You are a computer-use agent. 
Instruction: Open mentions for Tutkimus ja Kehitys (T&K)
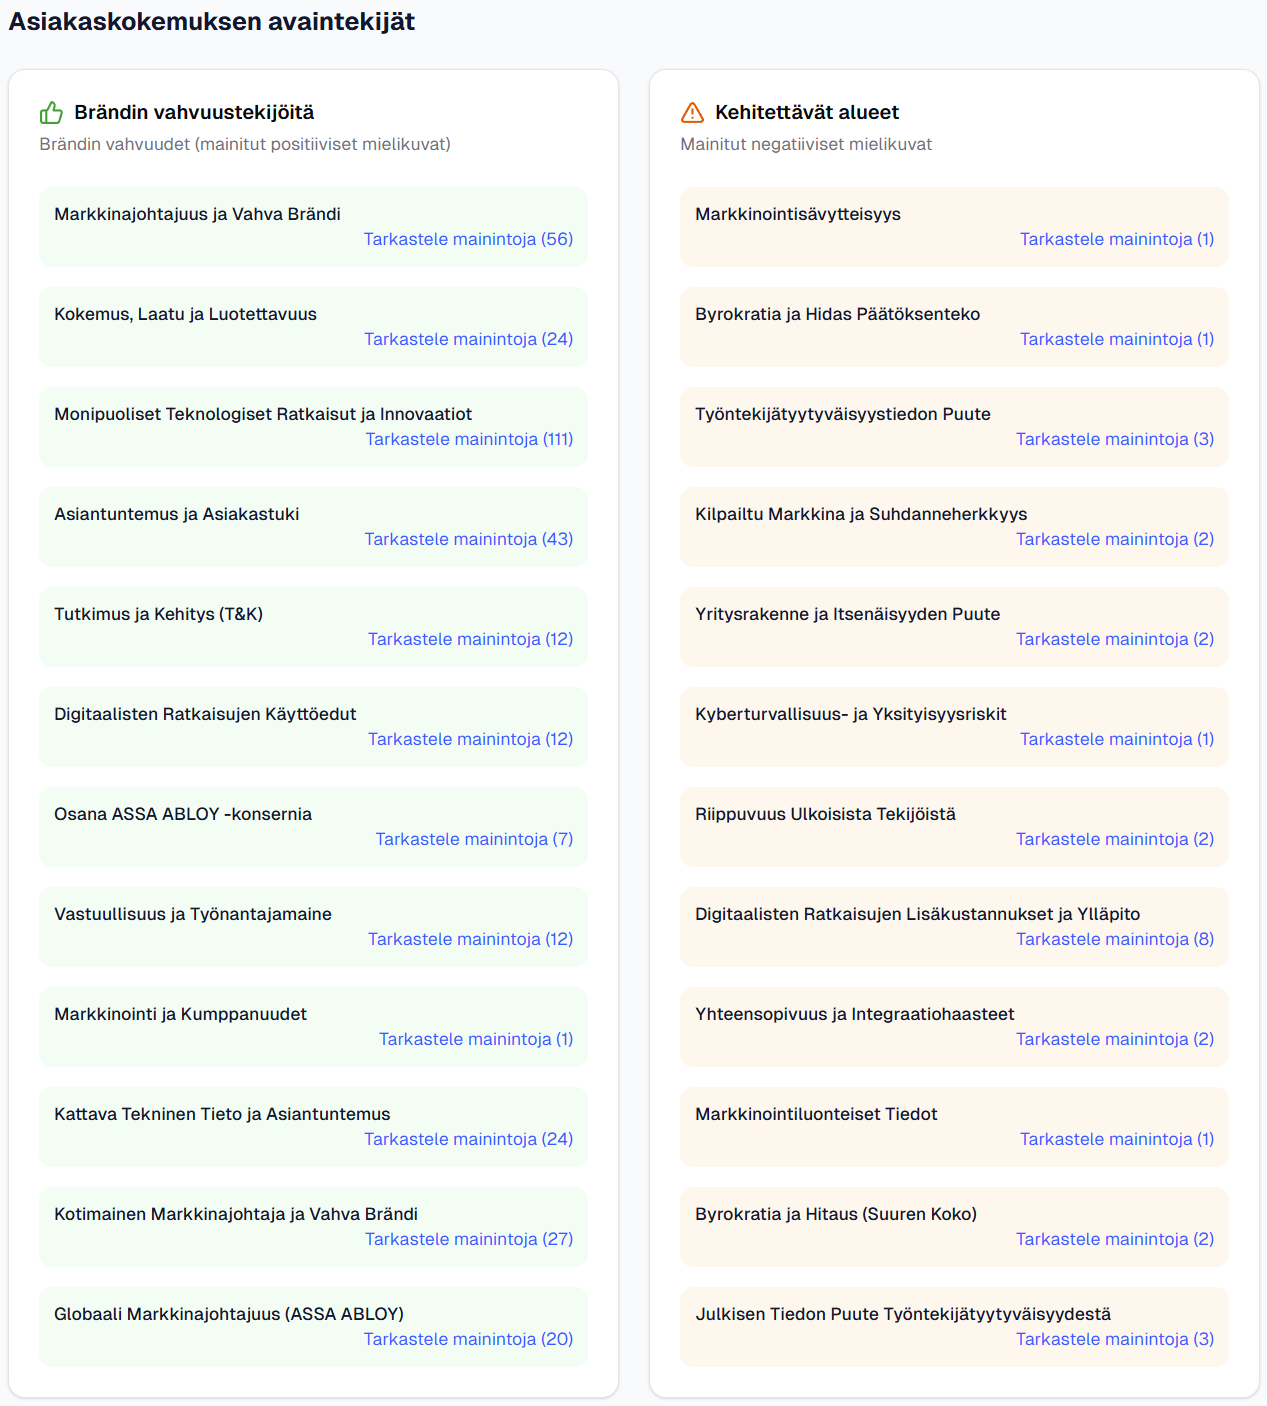click(470, 639)
